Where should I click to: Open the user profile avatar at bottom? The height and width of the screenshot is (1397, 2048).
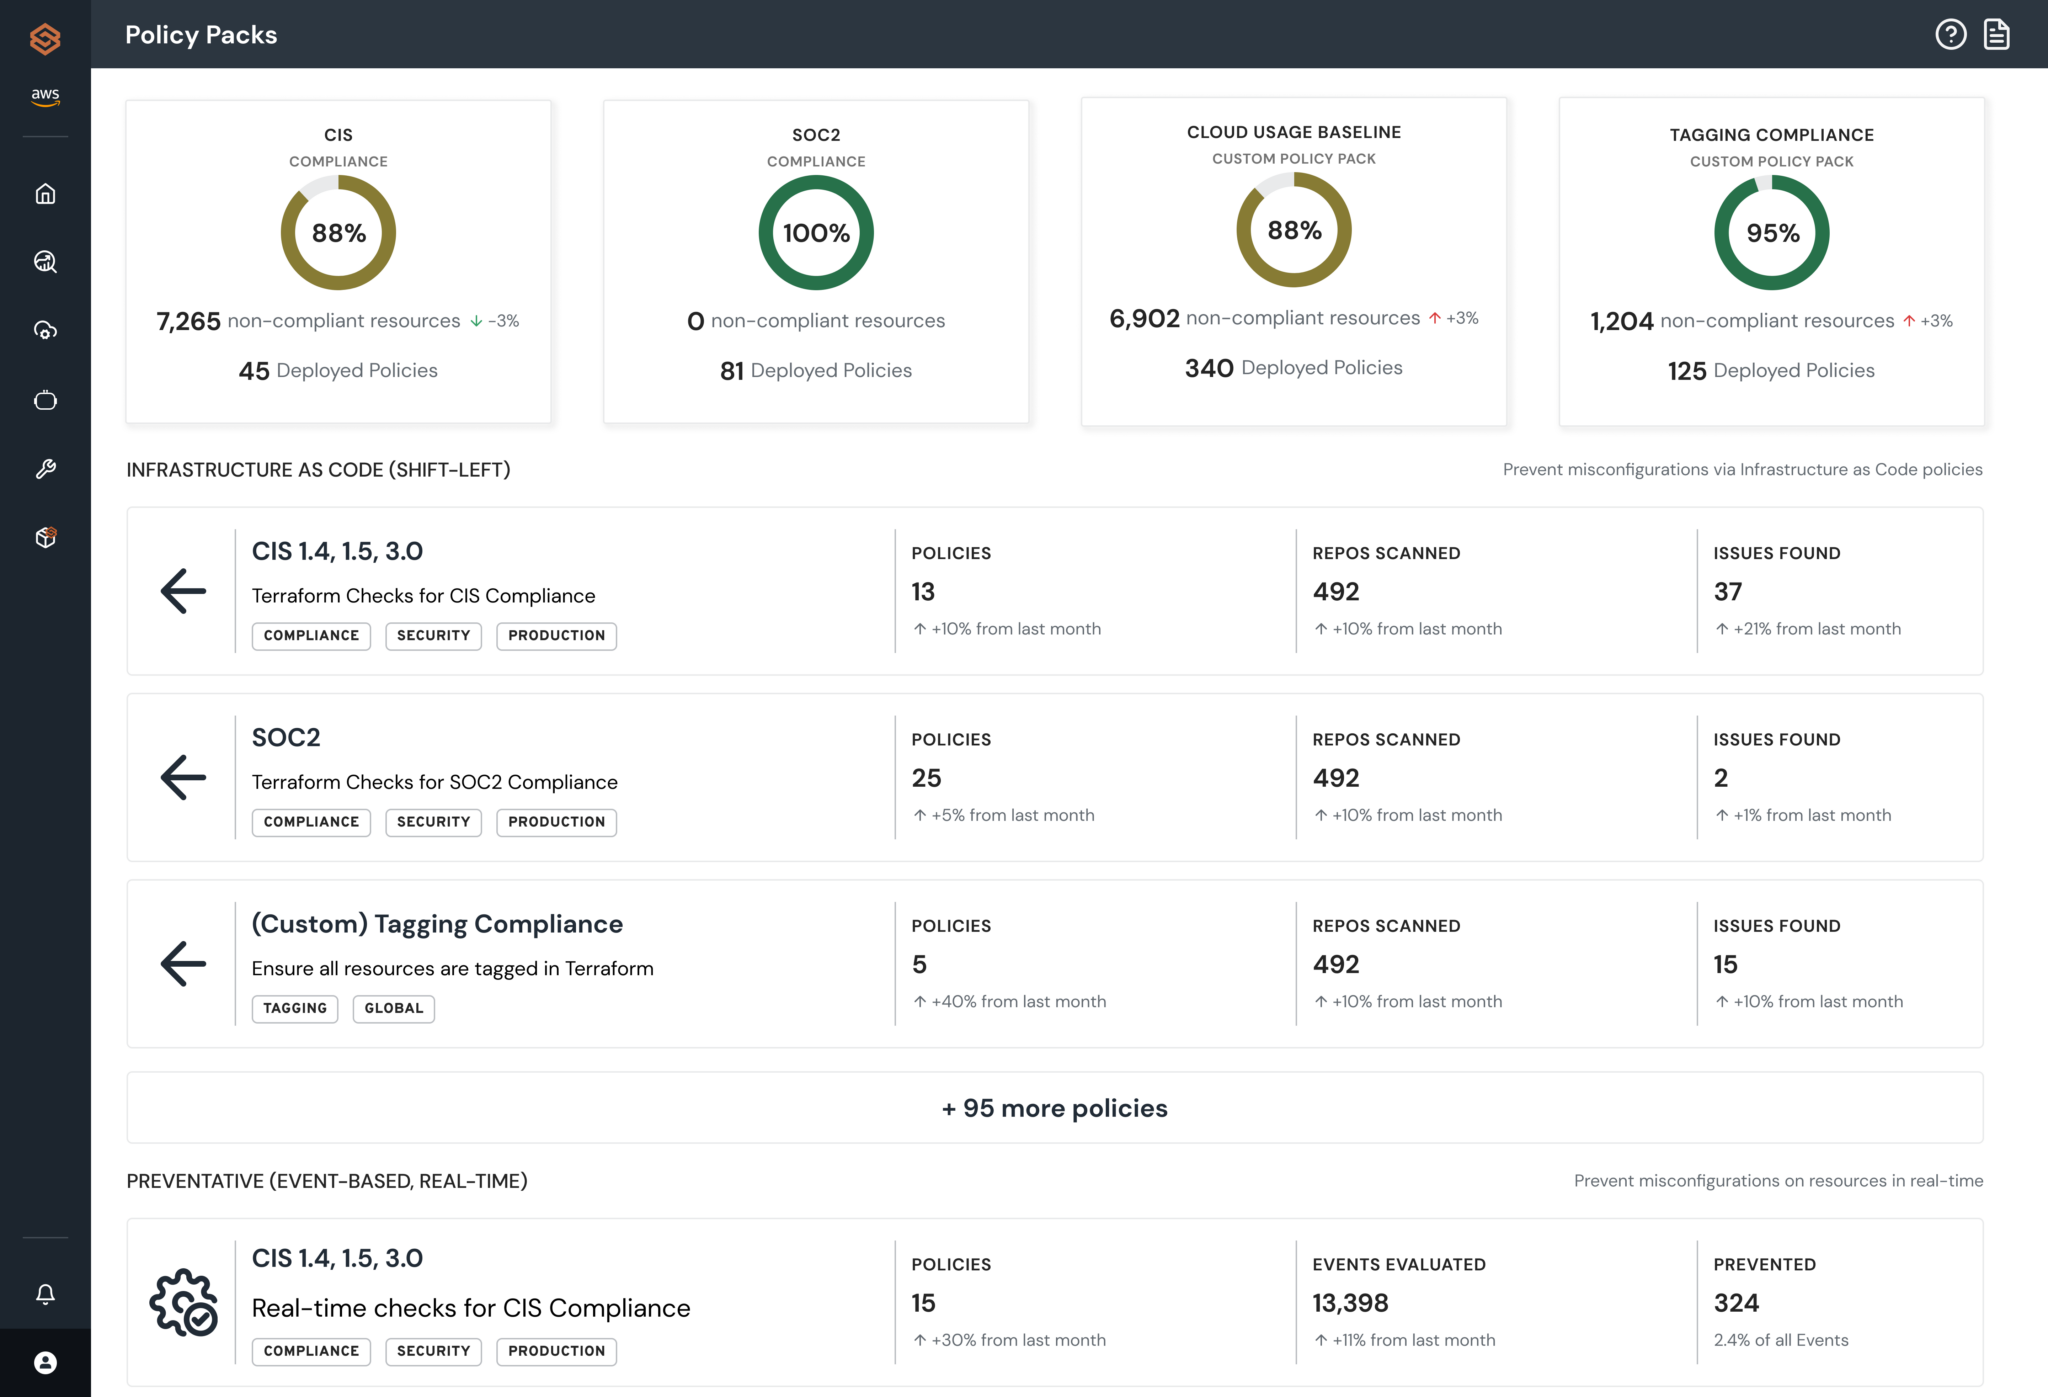coord(45,1362)
